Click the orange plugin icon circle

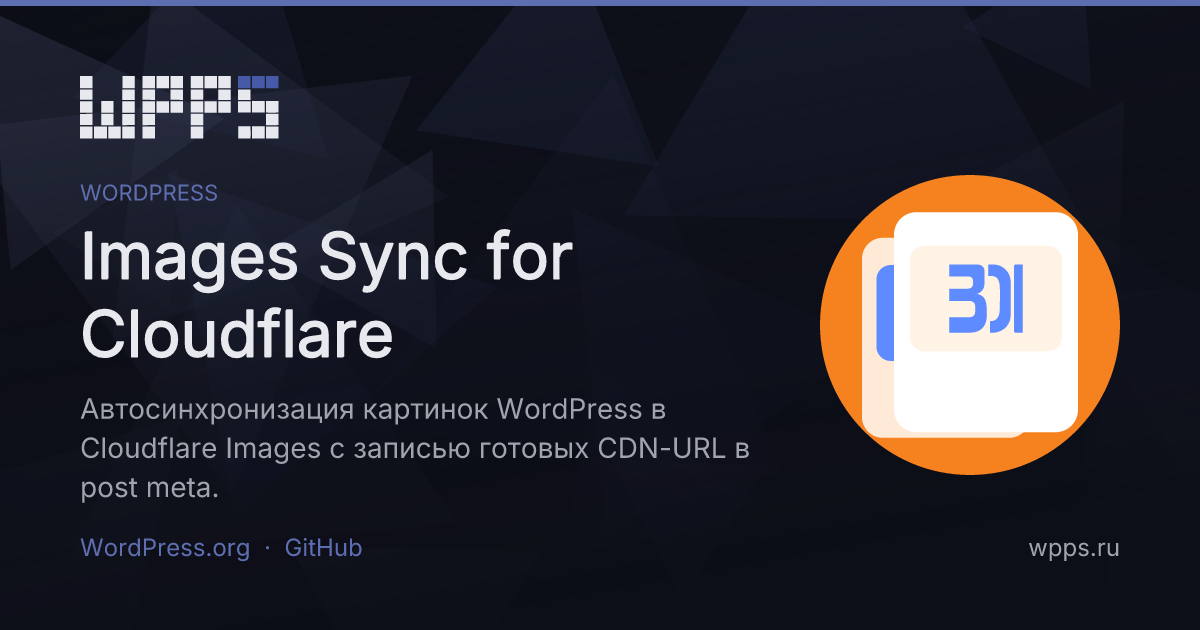tap(970, 325)
